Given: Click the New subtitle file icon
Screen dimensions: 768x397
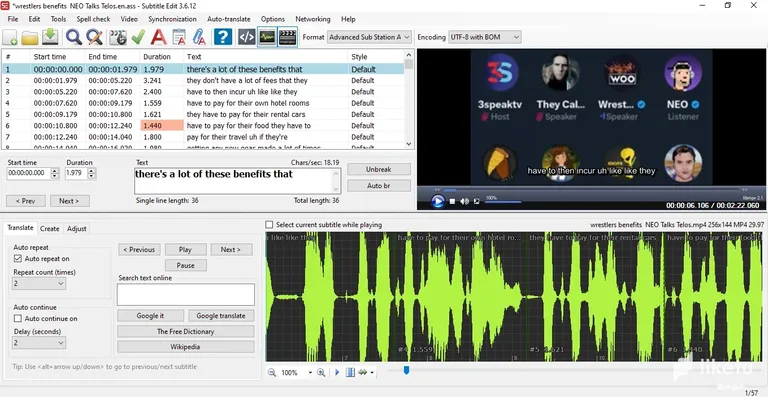Looking at the screenshot, I should pyautogui.click(x=10, y=37).
